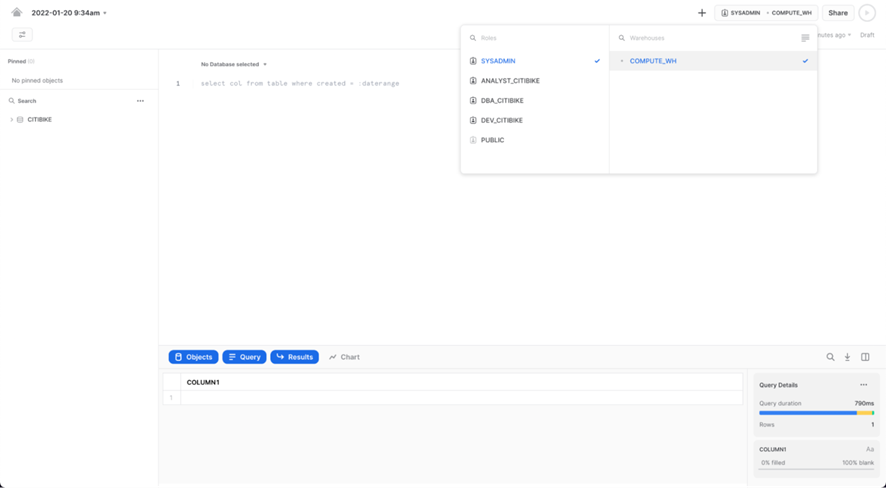Viewport: 886px width, 488px height.
Task: Switch to the Chart view
Action: point(344,357)
